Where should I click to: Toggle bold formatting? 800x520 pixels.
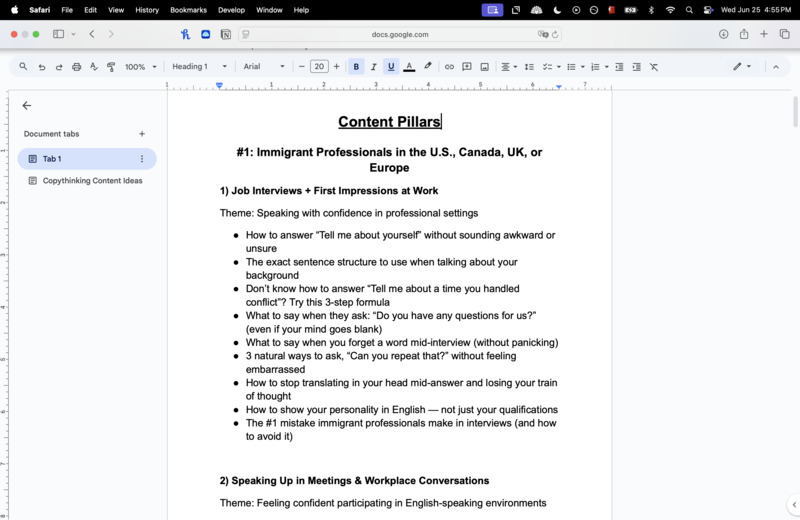pyautogui.click(x=356, y=67)
